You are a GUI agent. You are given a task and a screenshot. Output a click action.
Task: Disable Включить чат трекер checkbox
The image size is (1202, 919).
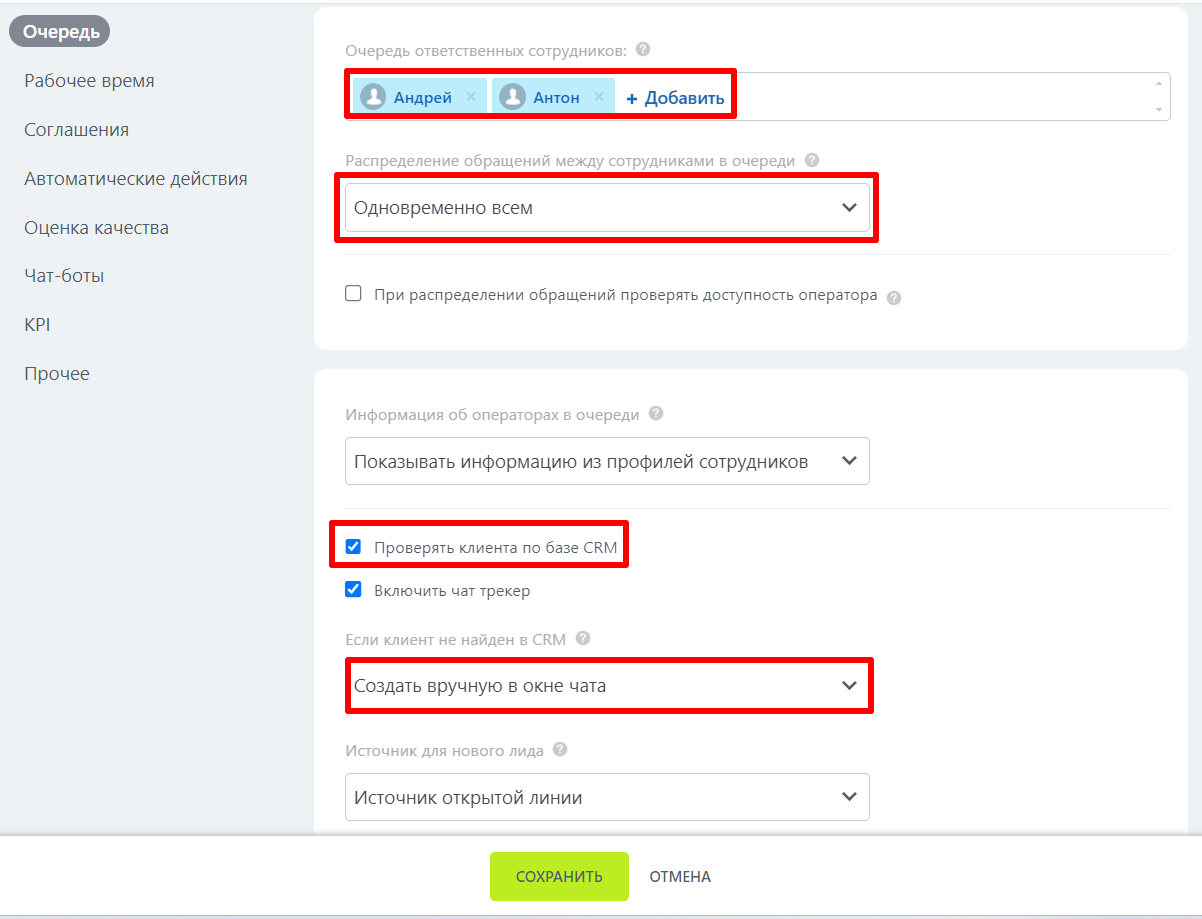(x=353, y=590)
